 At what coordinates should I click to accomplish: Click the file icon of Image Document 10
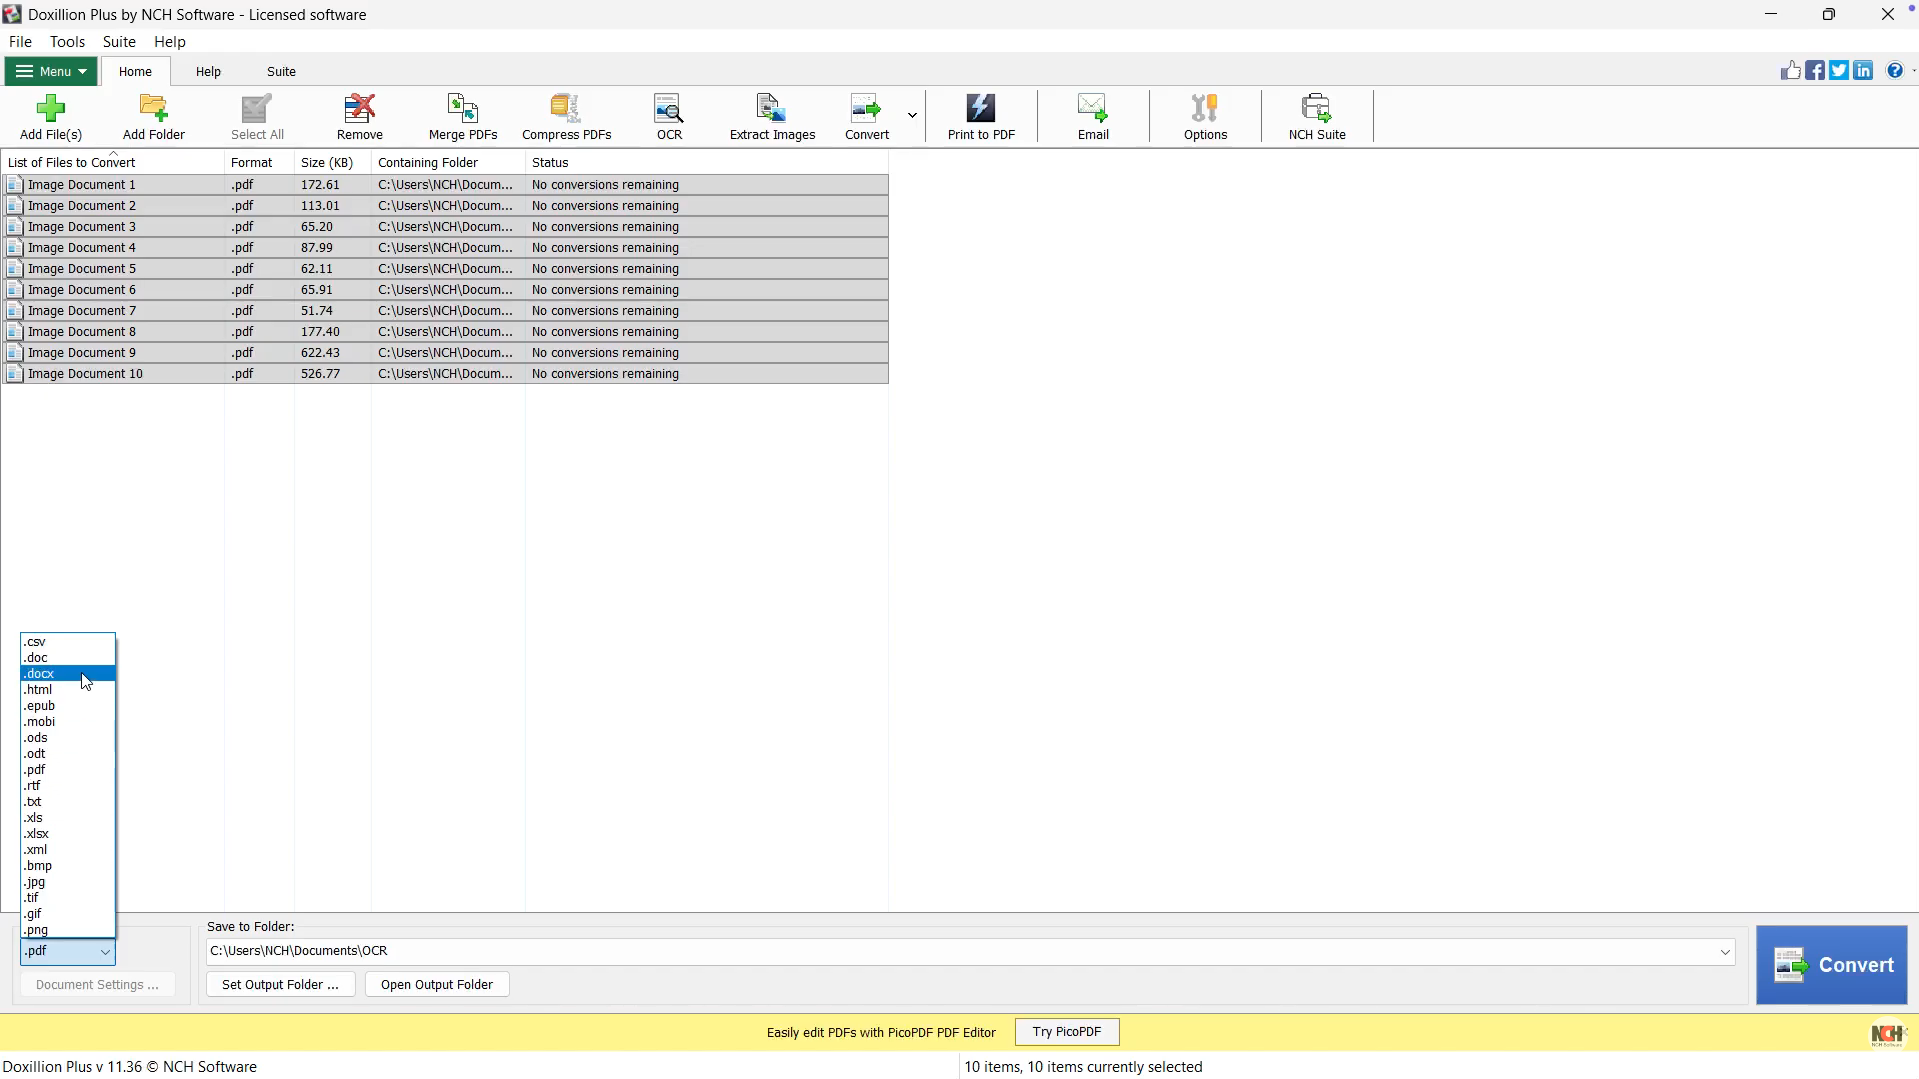[x=14, y=374]
